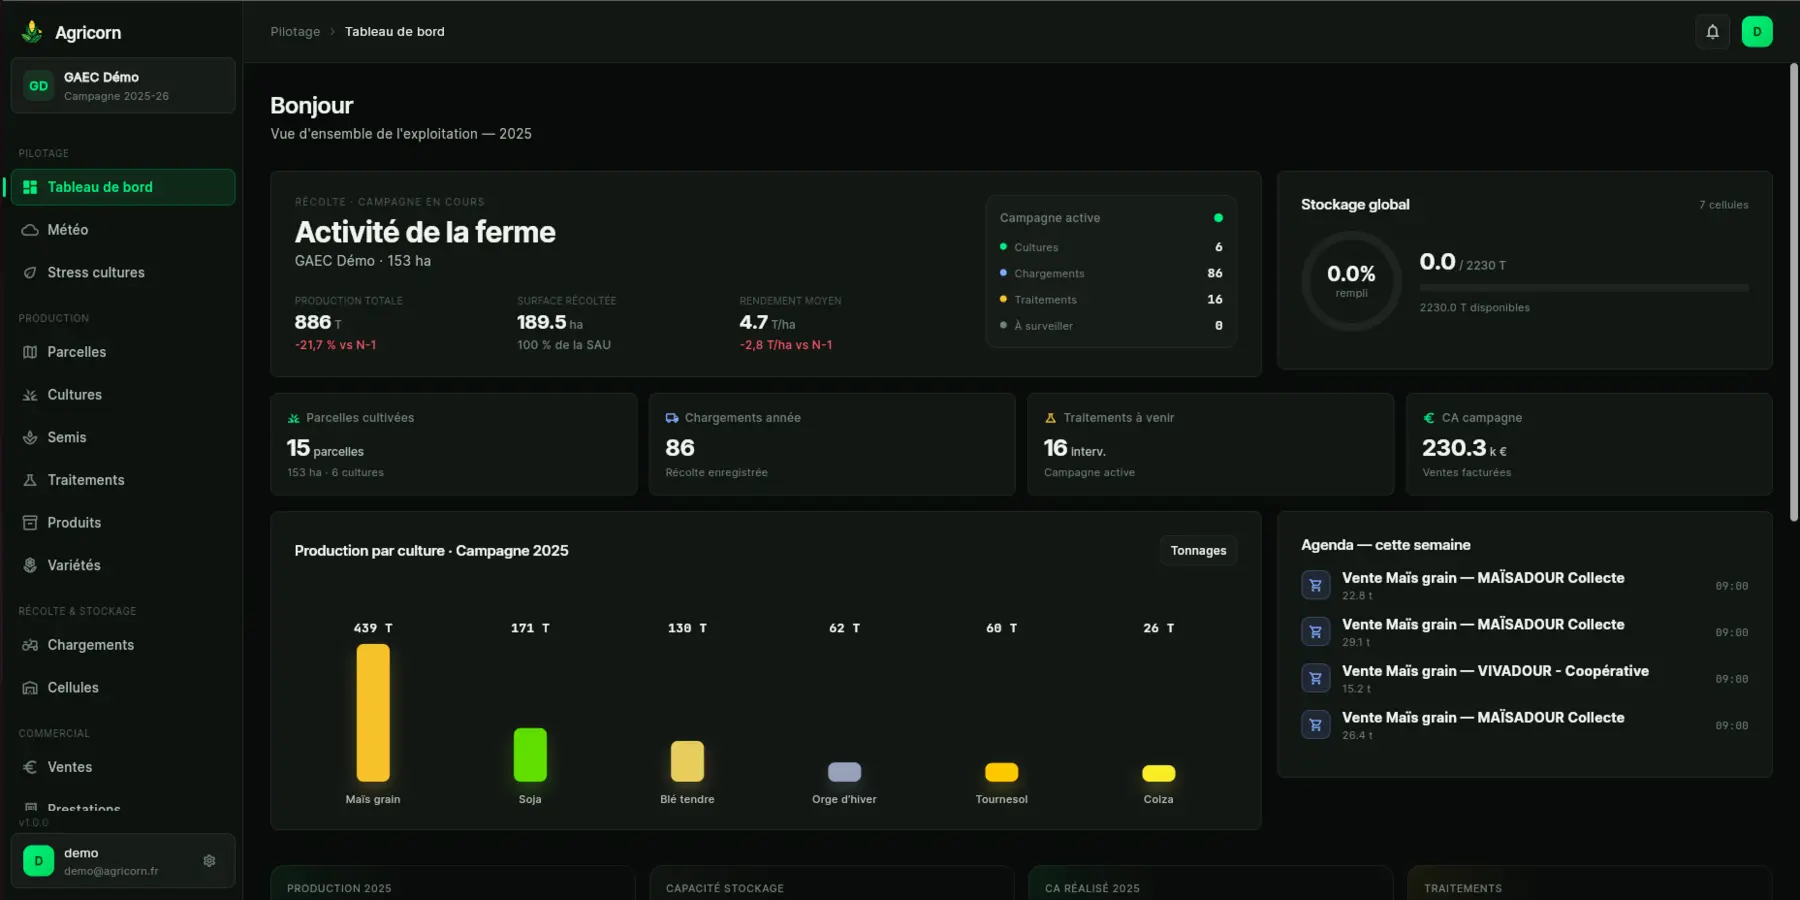Open settings gear next to demo account
This screenshot has height=900, width=1800.
pos(209,861)
